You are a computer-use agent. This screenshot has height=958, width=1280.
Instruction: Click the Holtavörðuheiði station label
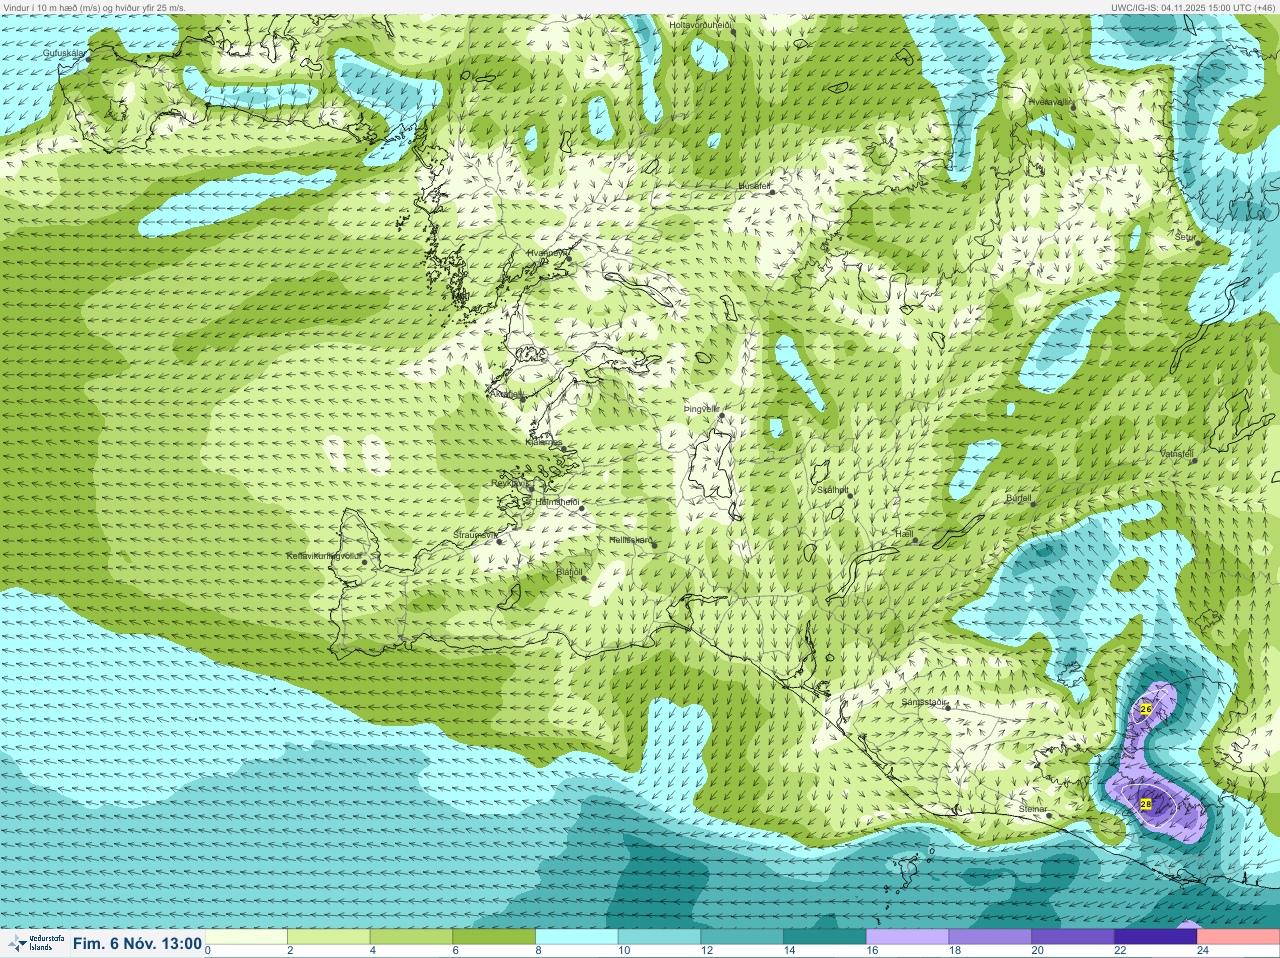[x=701, y=25]
